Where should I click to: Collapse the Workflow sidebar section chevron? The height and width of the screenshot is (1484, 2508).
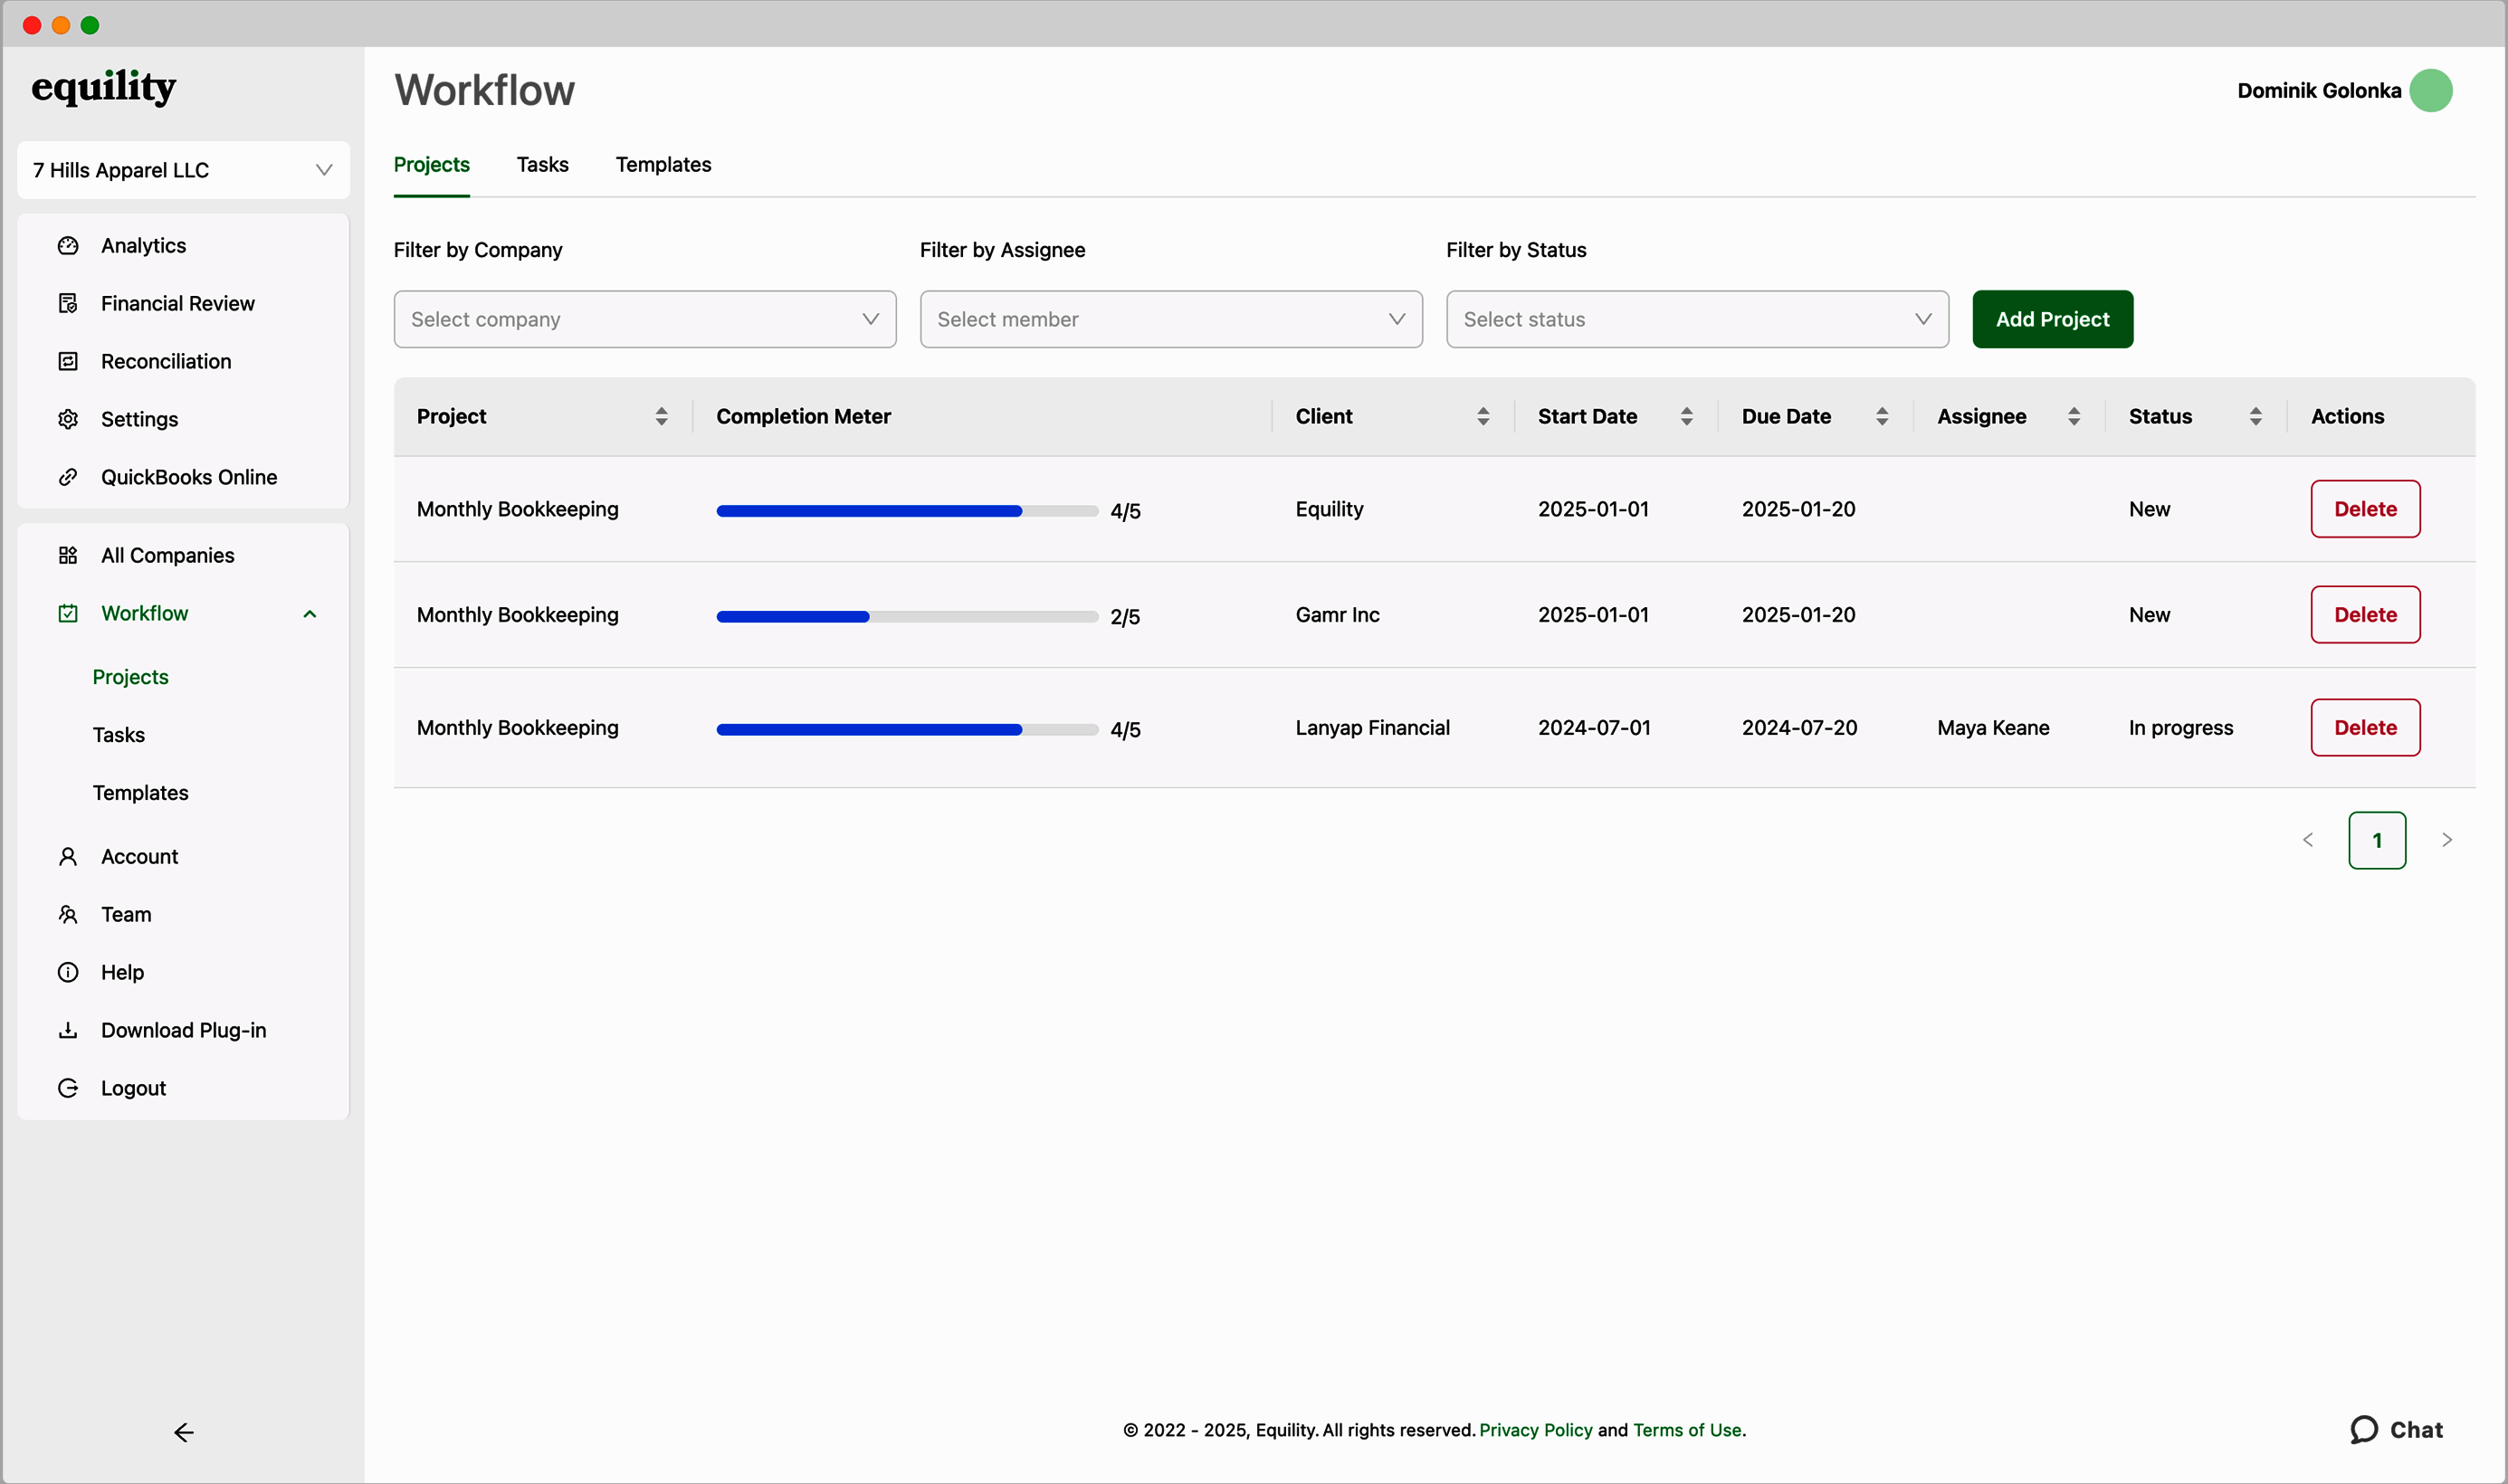pos(310,615)
